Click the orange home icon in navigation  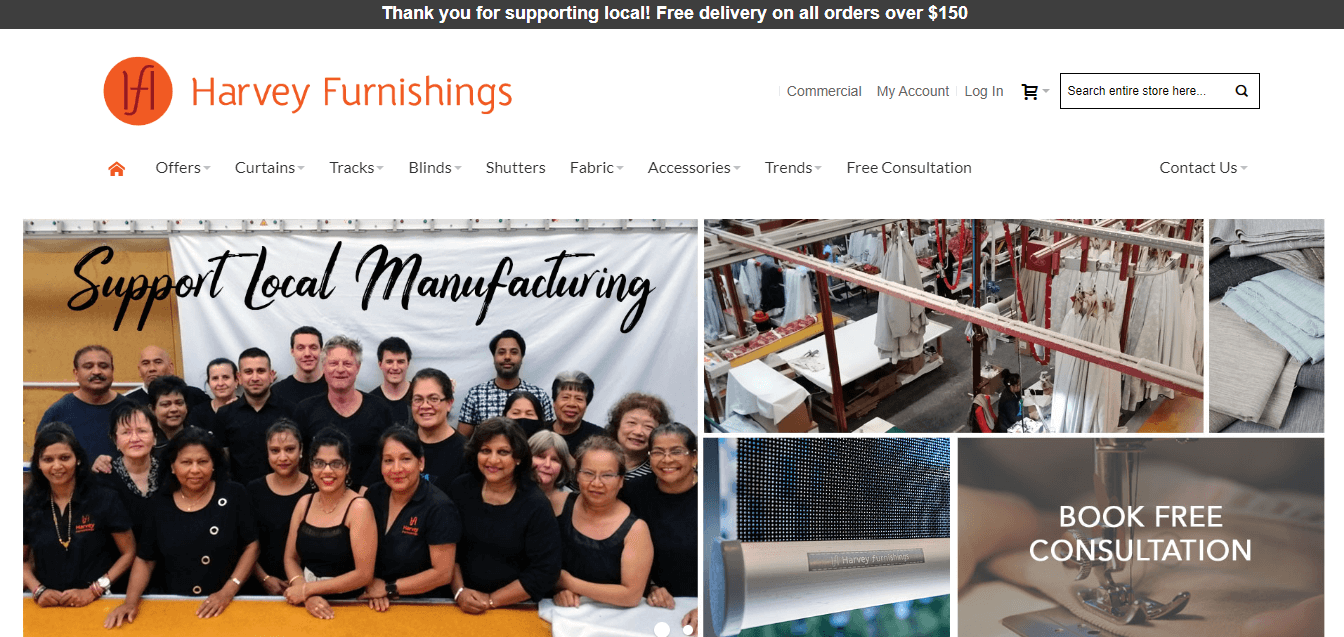click(117, 168)
